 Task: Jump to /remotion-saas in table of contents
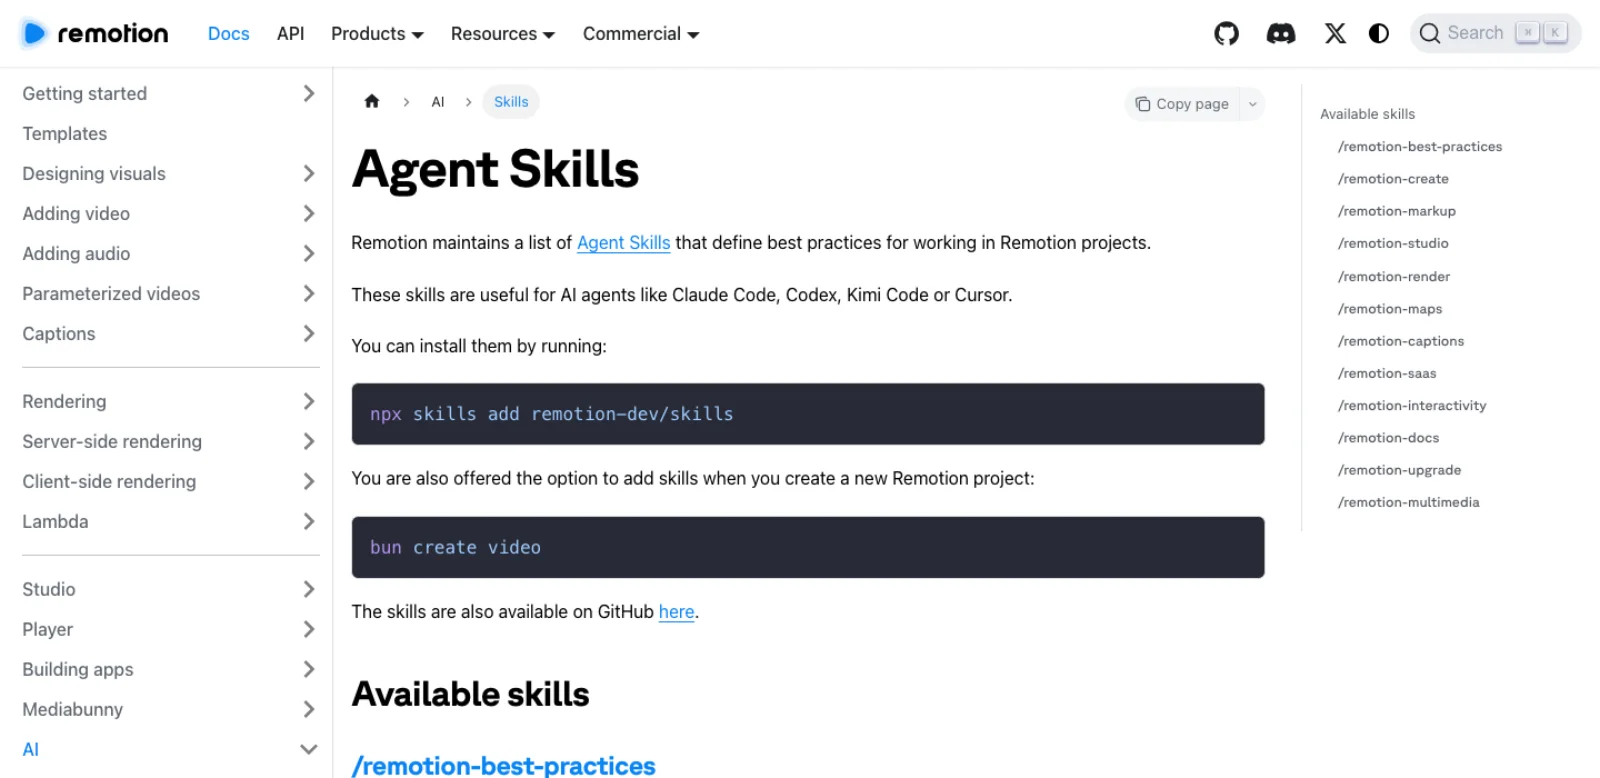[x=1387, y=373]
